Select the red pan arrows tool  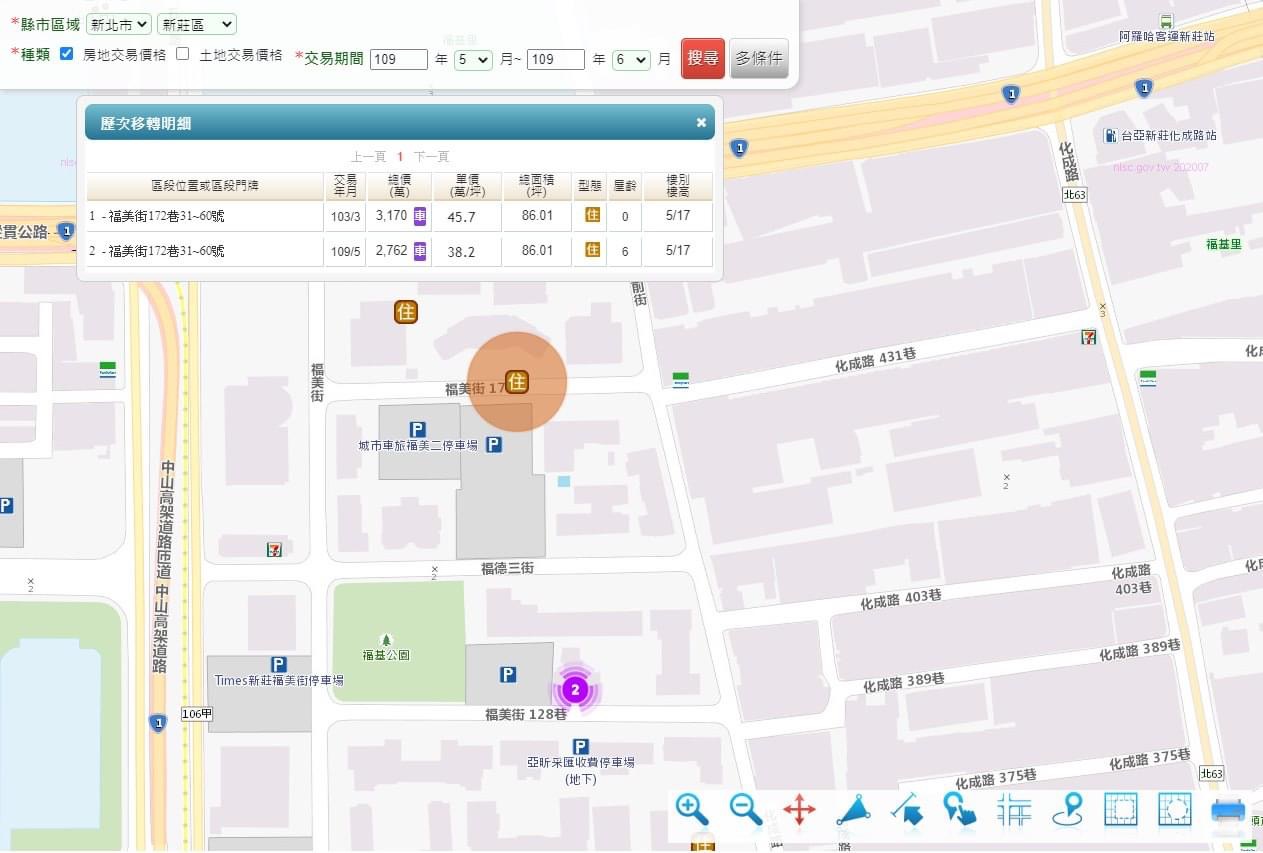pos(799,809)
